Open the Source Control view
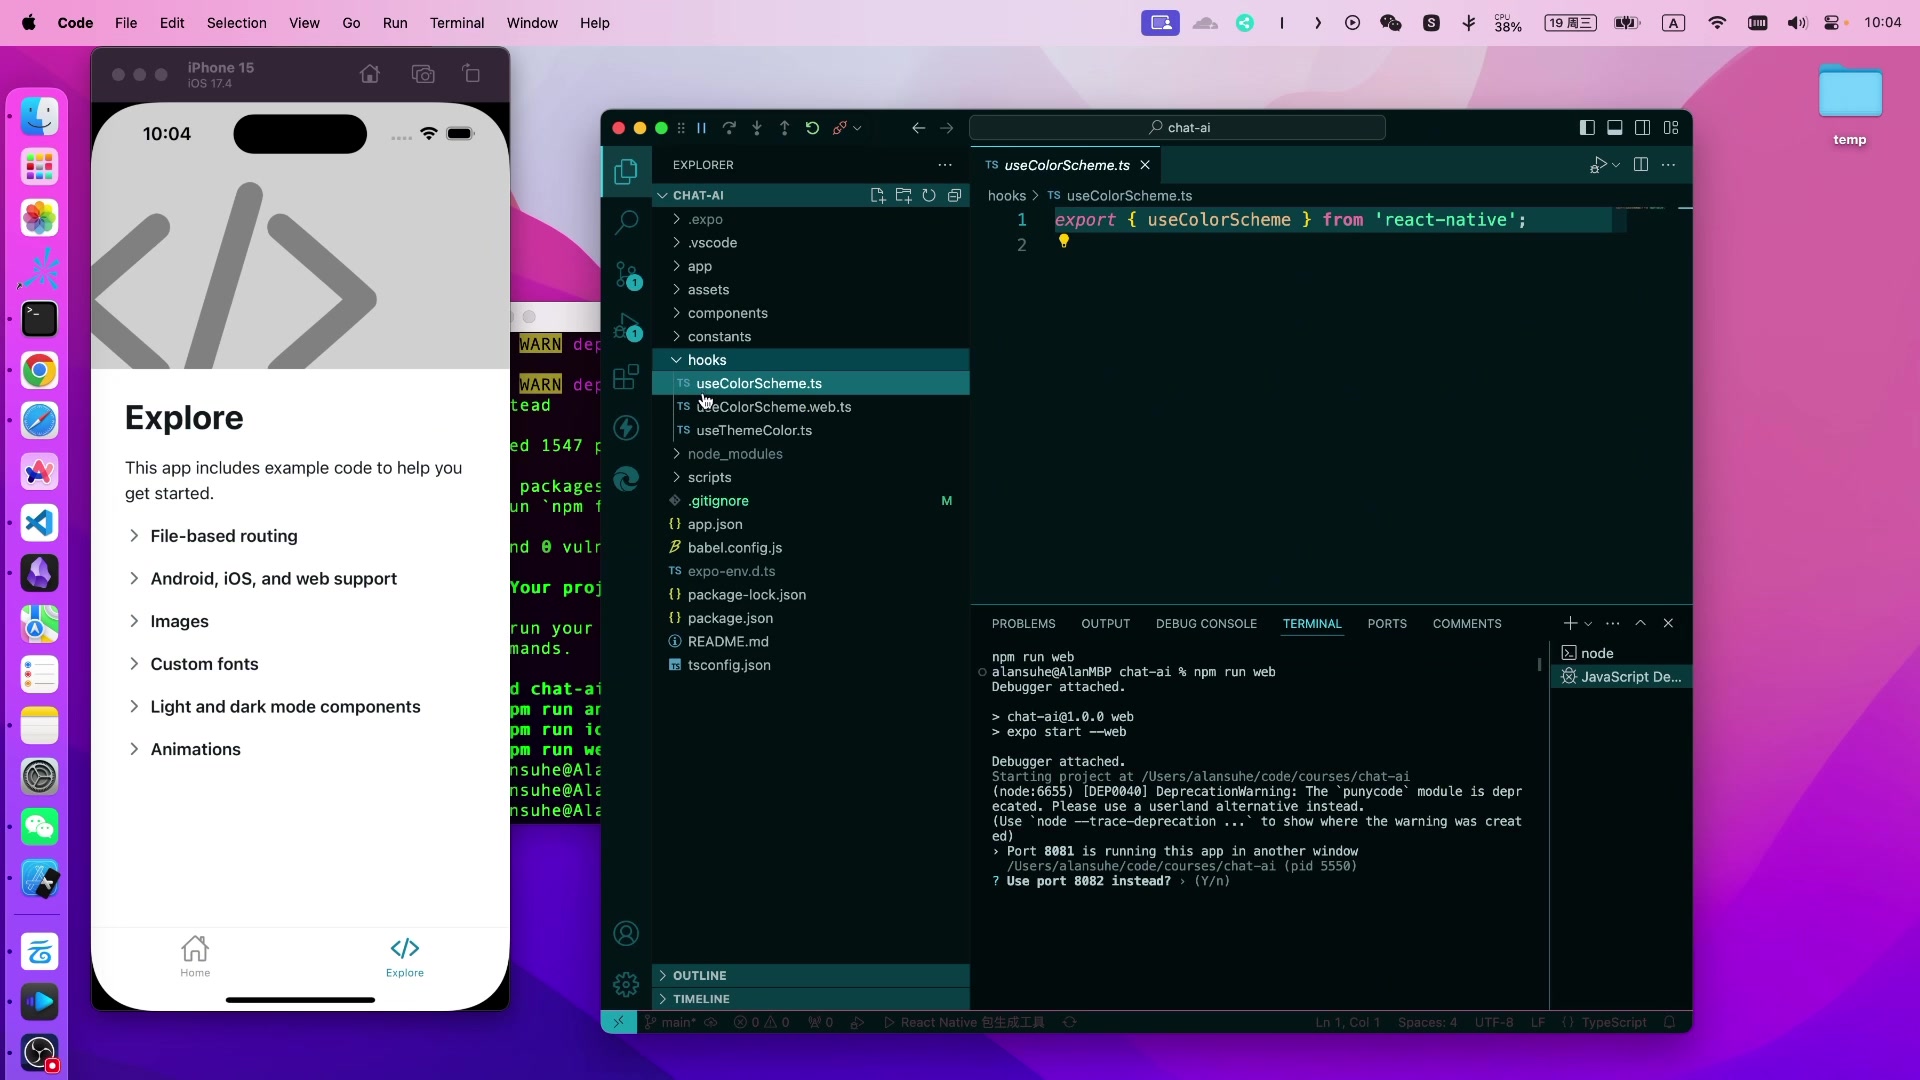 click(626, 274)
